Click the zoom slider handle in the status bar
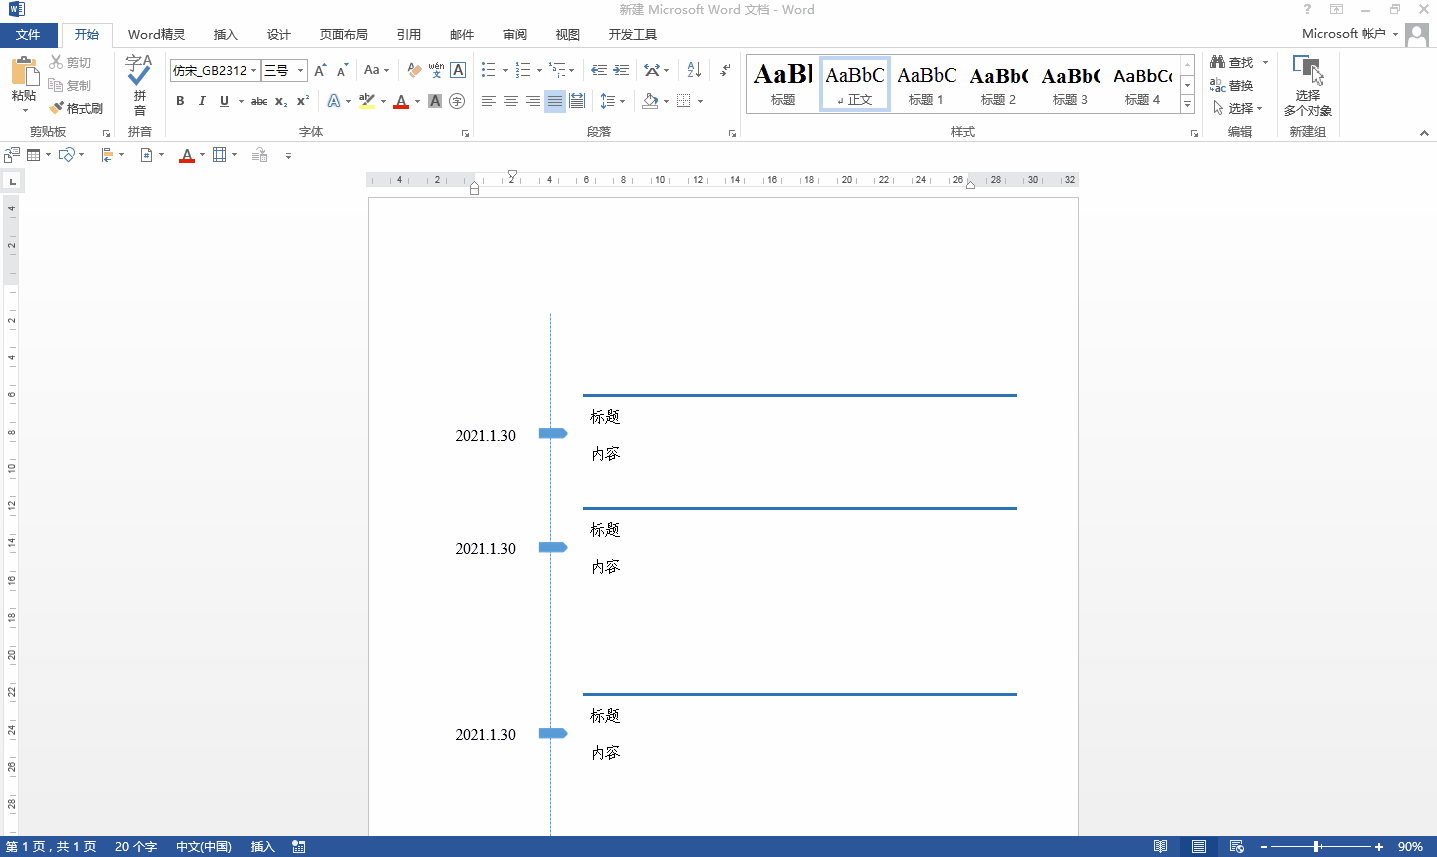This screenshot has width=1437, height=857. point(1317,847)
